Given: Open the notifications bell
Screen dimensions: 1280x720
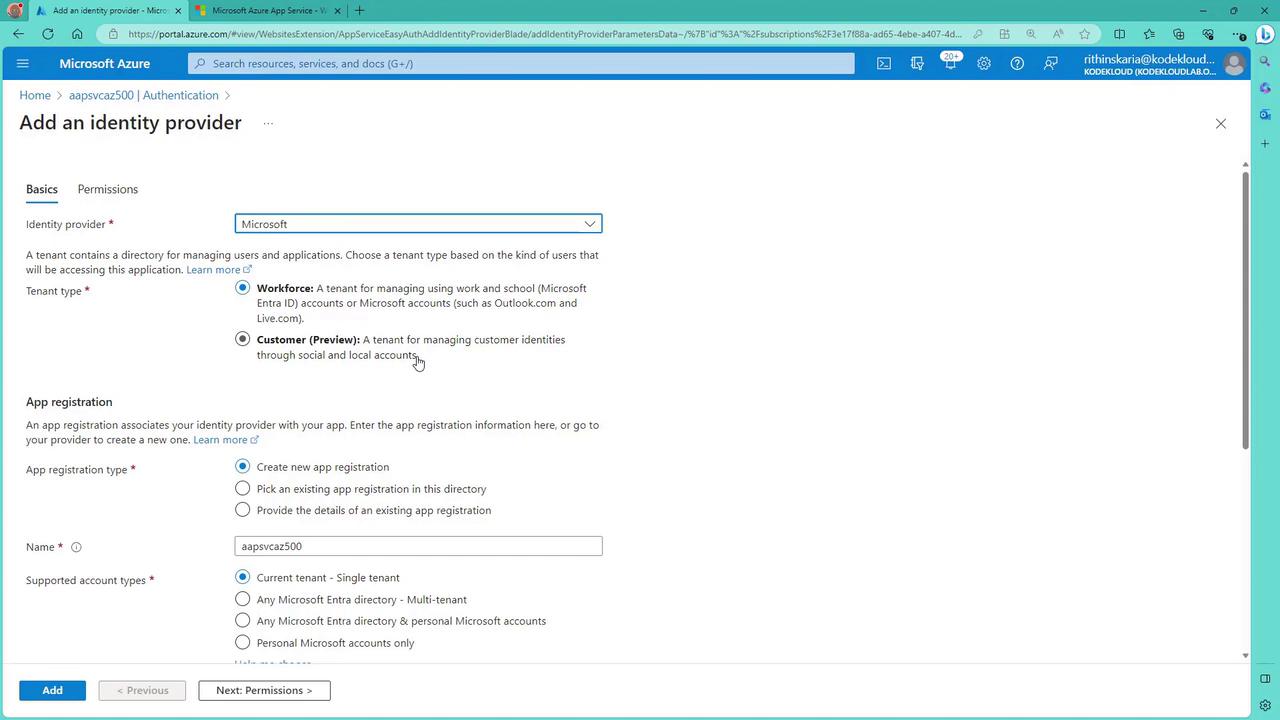Looking at the screenshot, I should 950,63.
